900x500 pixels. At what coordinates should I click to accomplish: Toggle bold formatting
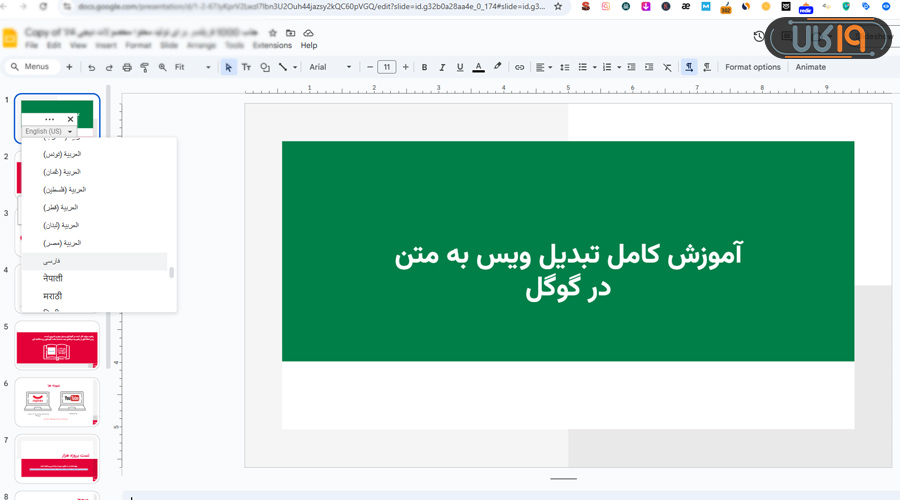point(424,67)
